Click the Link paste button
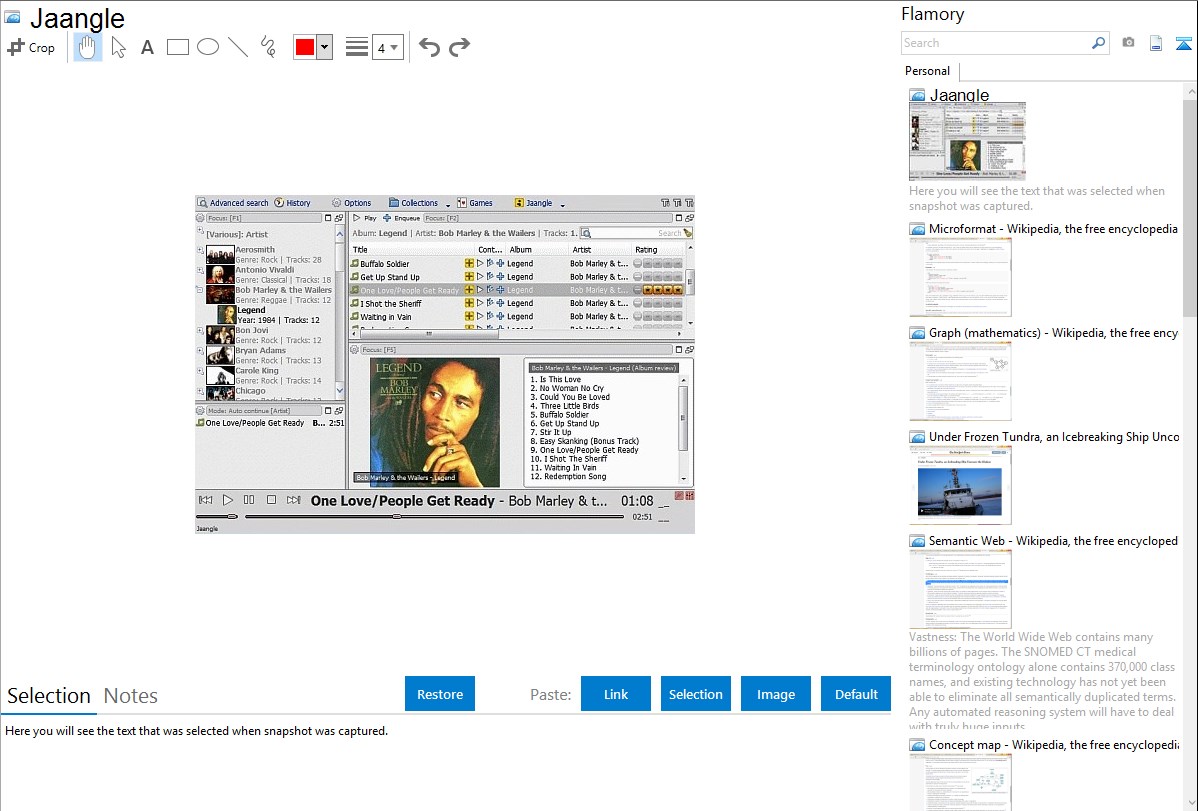 616,694
